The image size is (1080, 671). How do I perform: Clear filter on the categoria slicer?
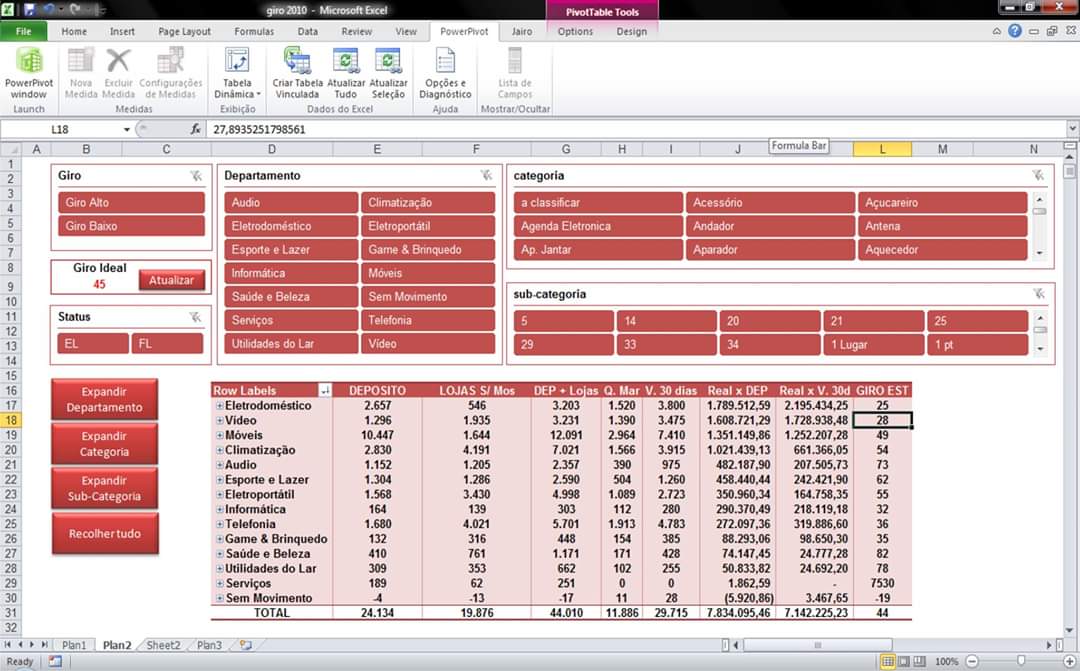tap(1038, 176)
